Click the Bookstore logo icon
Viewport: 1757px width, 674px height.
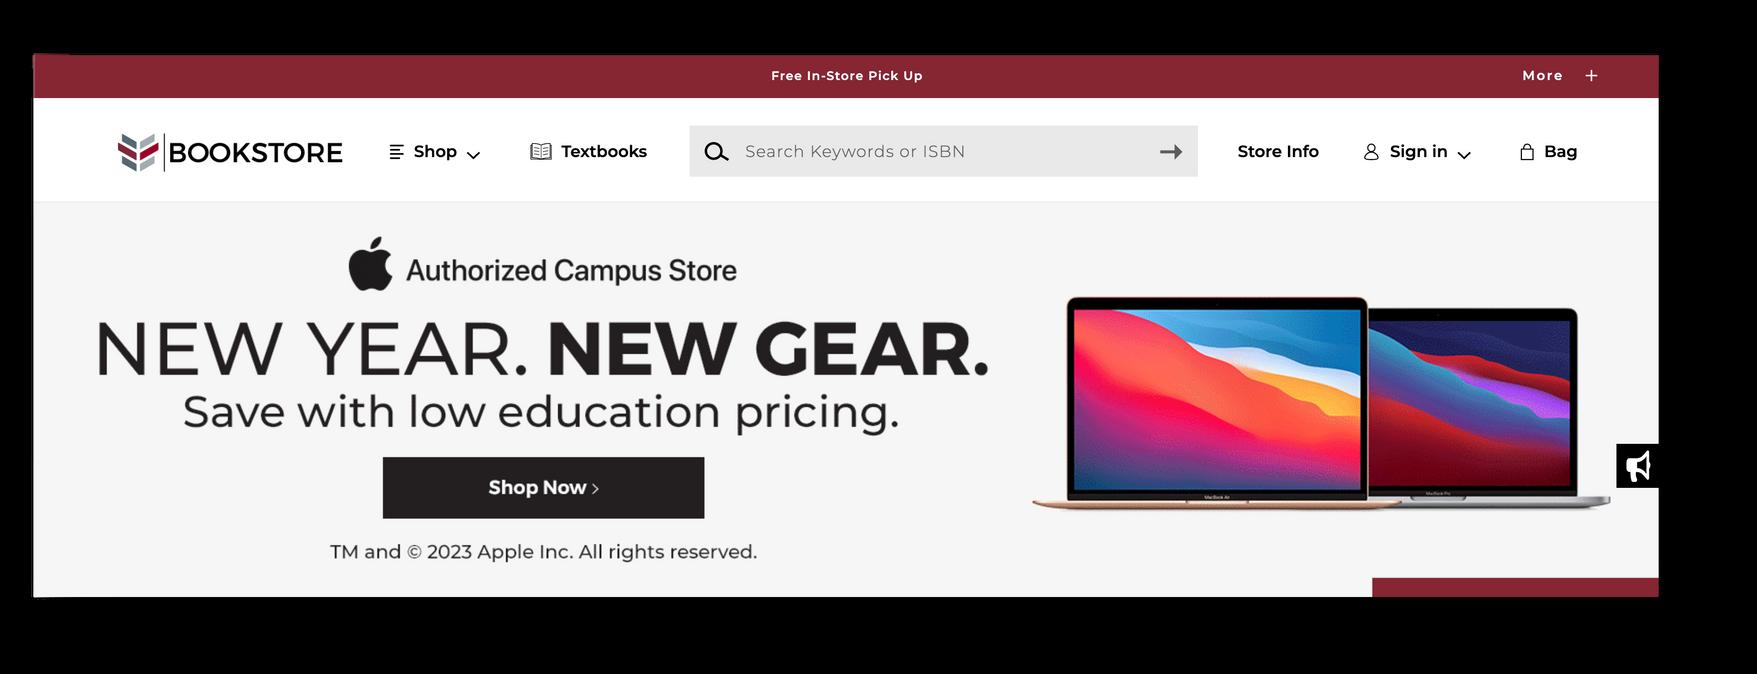click(138, 152)
